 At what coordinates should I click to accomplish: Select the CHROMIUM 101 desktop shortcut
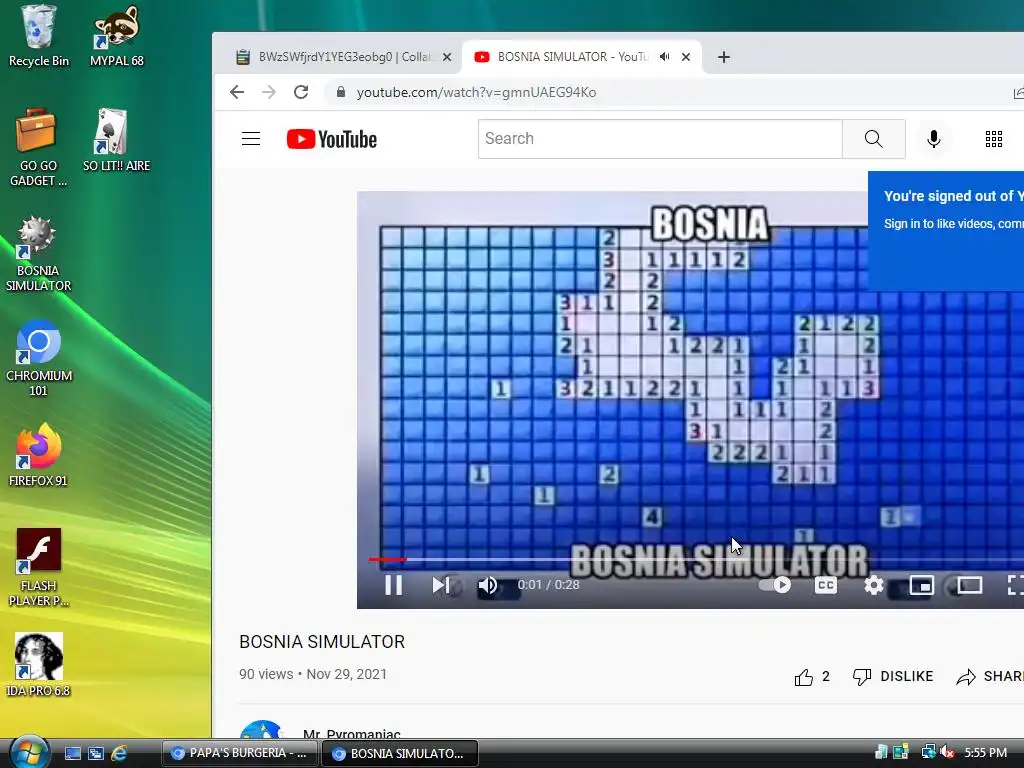[x=39, y=359]
